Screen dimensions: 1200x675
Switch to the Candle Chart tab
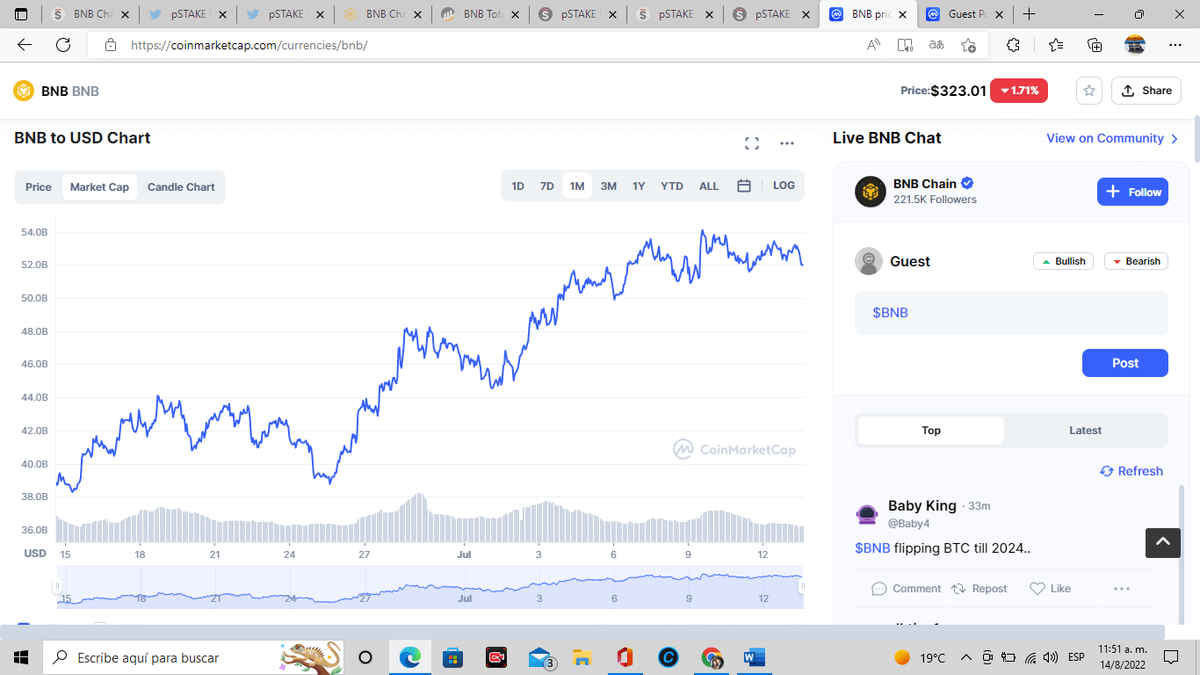point(181,187)
